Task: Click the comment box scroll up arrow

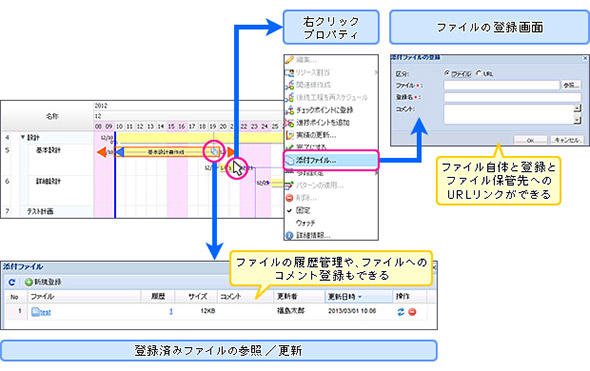Action: (578, 109)
